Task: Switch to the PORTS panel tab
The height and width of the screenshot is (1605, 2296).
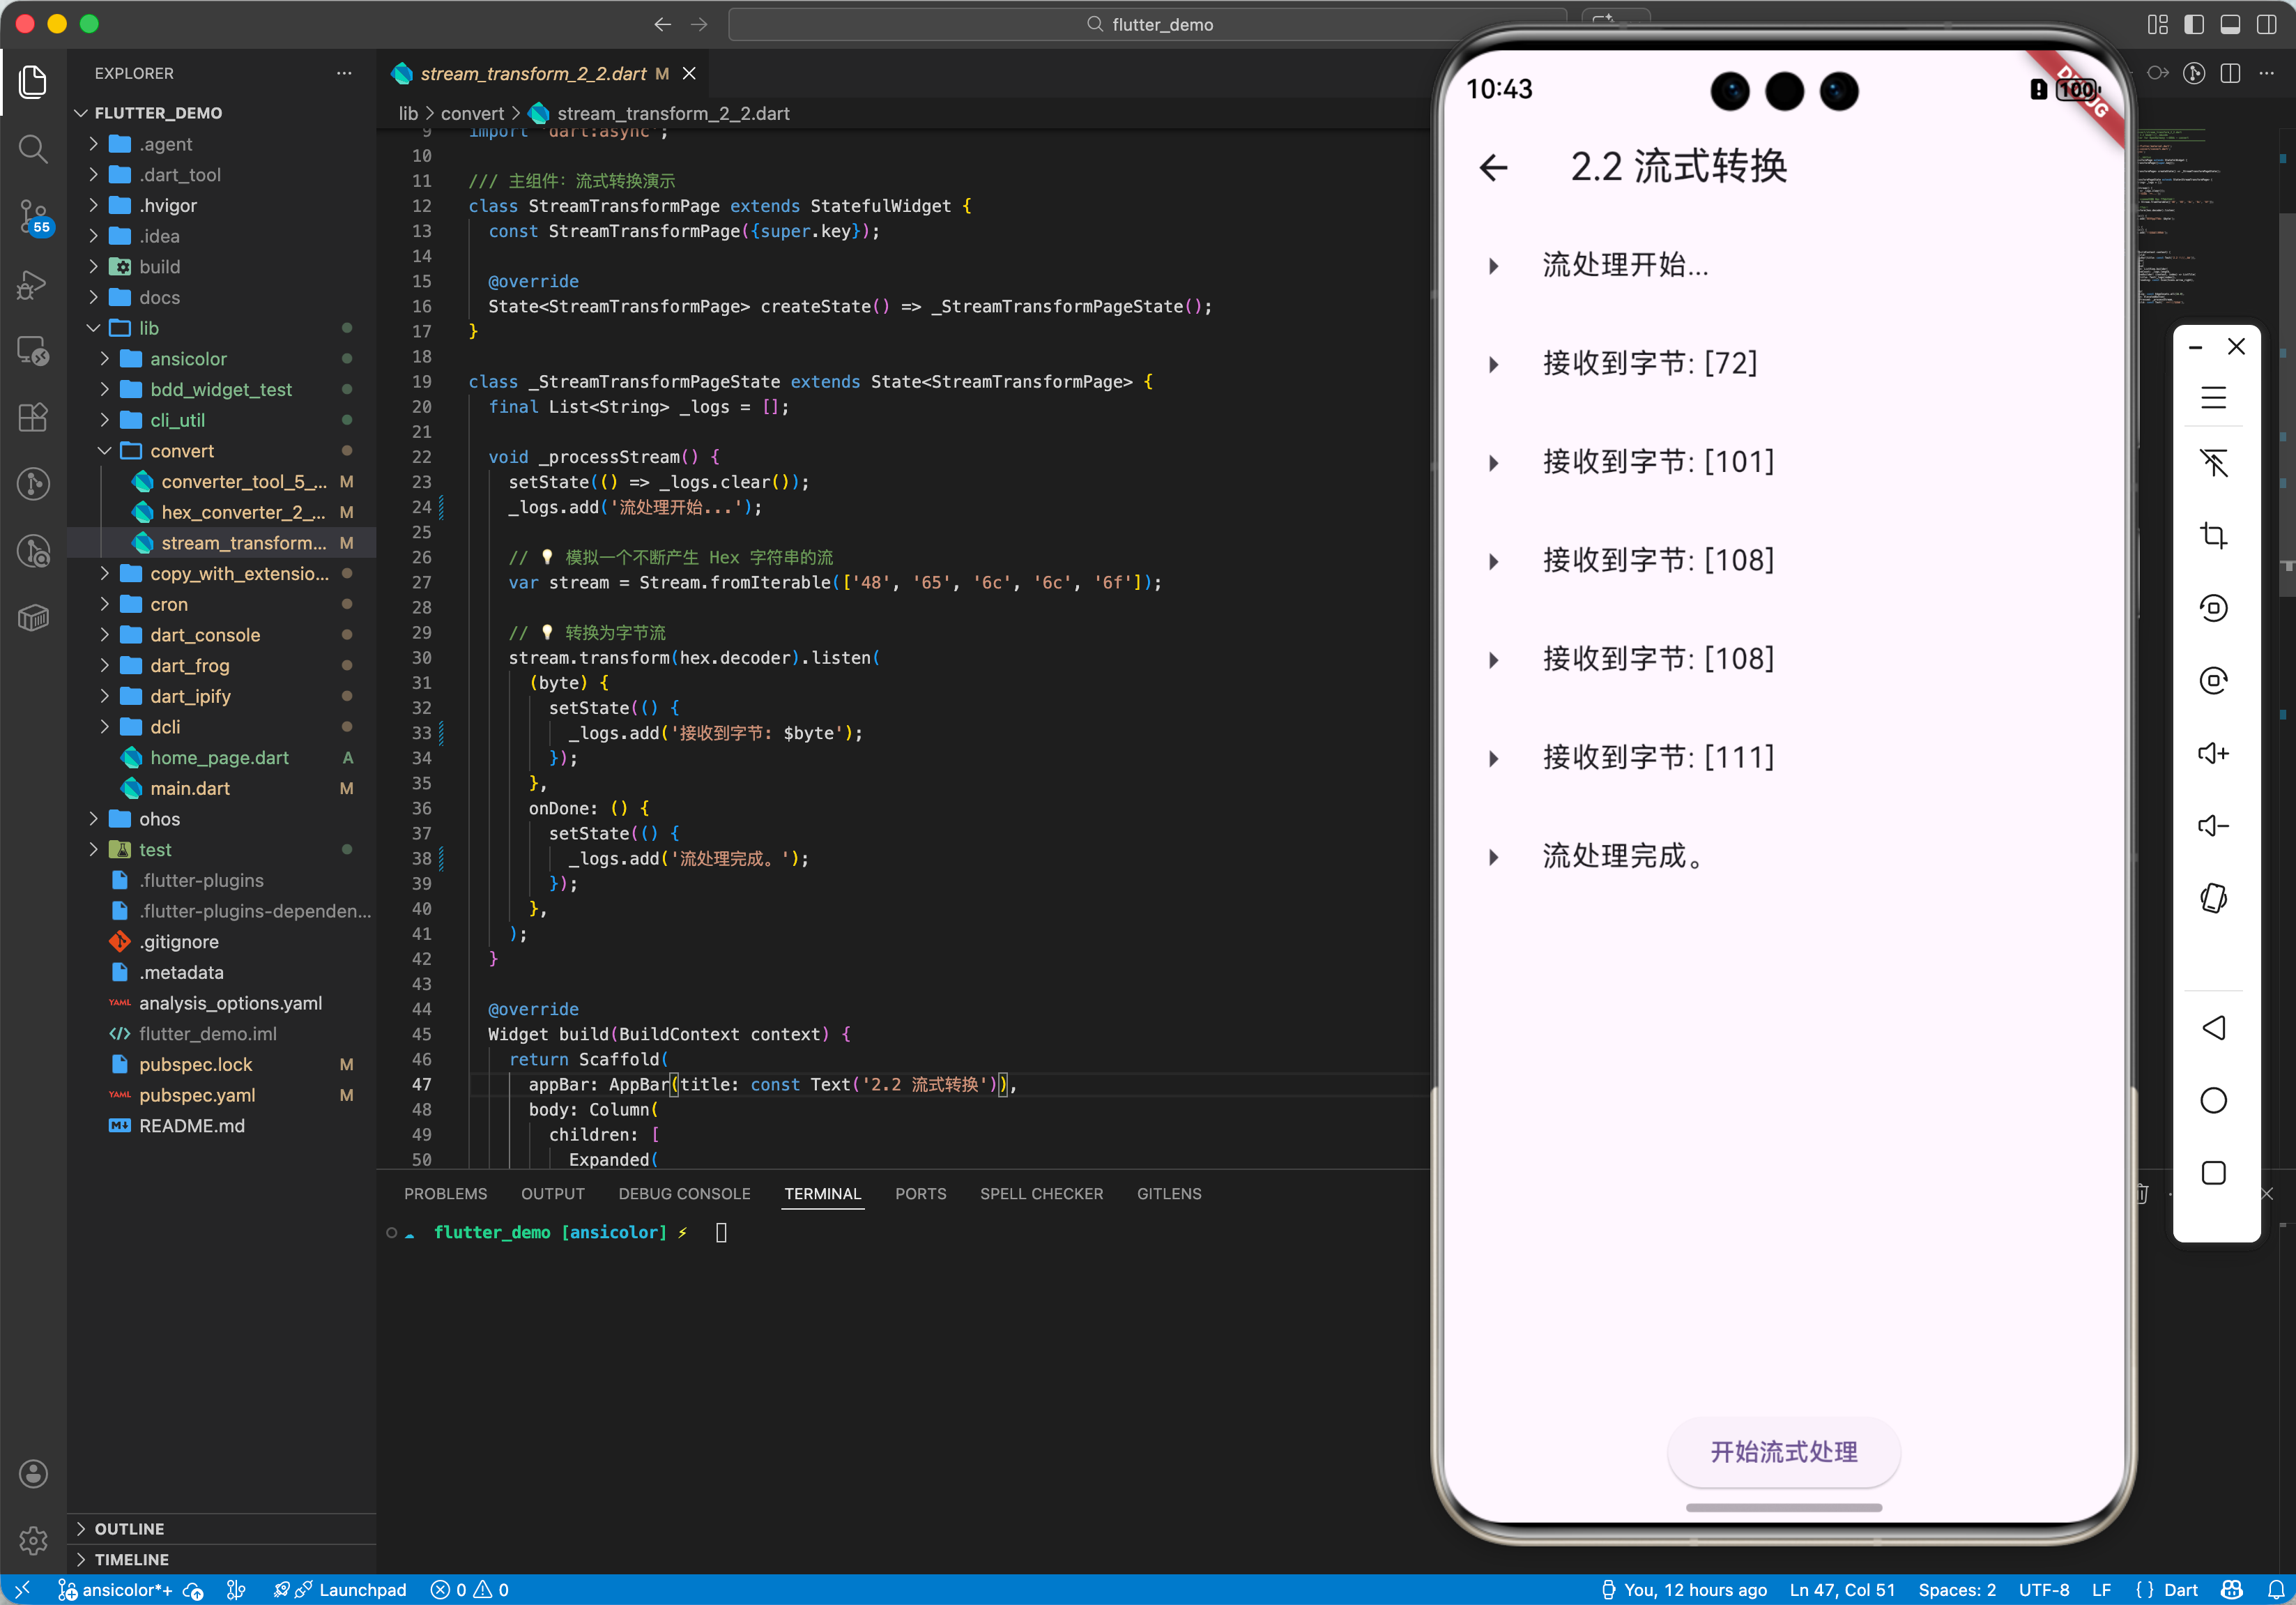Action: point(920,1193)
